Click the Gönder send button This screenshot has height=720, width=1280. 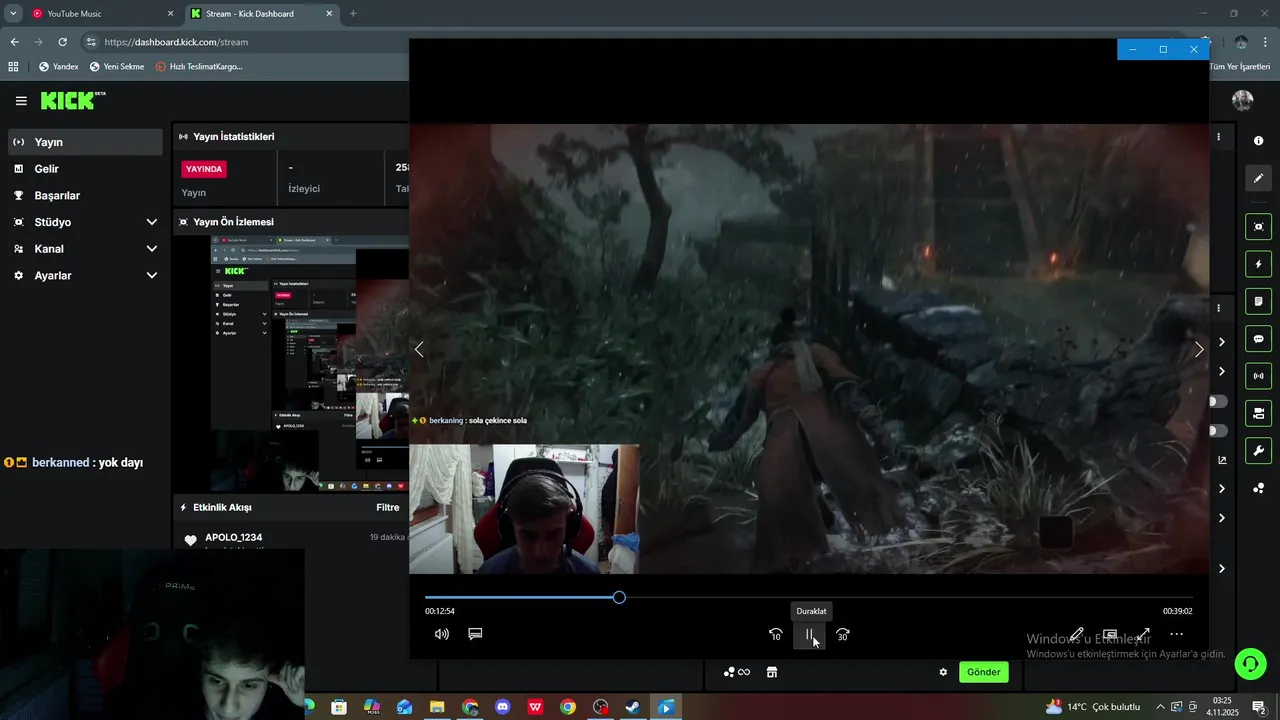tap(983, 672)
